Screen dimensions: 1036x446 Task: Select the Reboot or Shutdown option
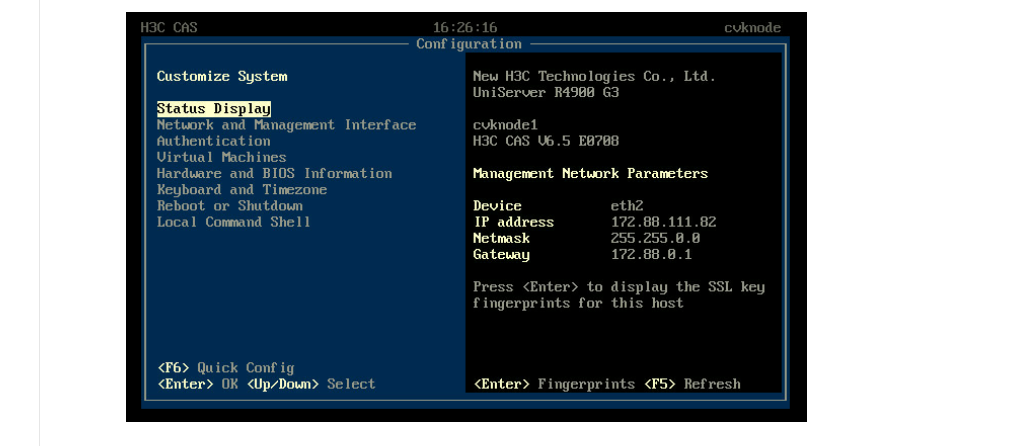[x=229, y=205]
